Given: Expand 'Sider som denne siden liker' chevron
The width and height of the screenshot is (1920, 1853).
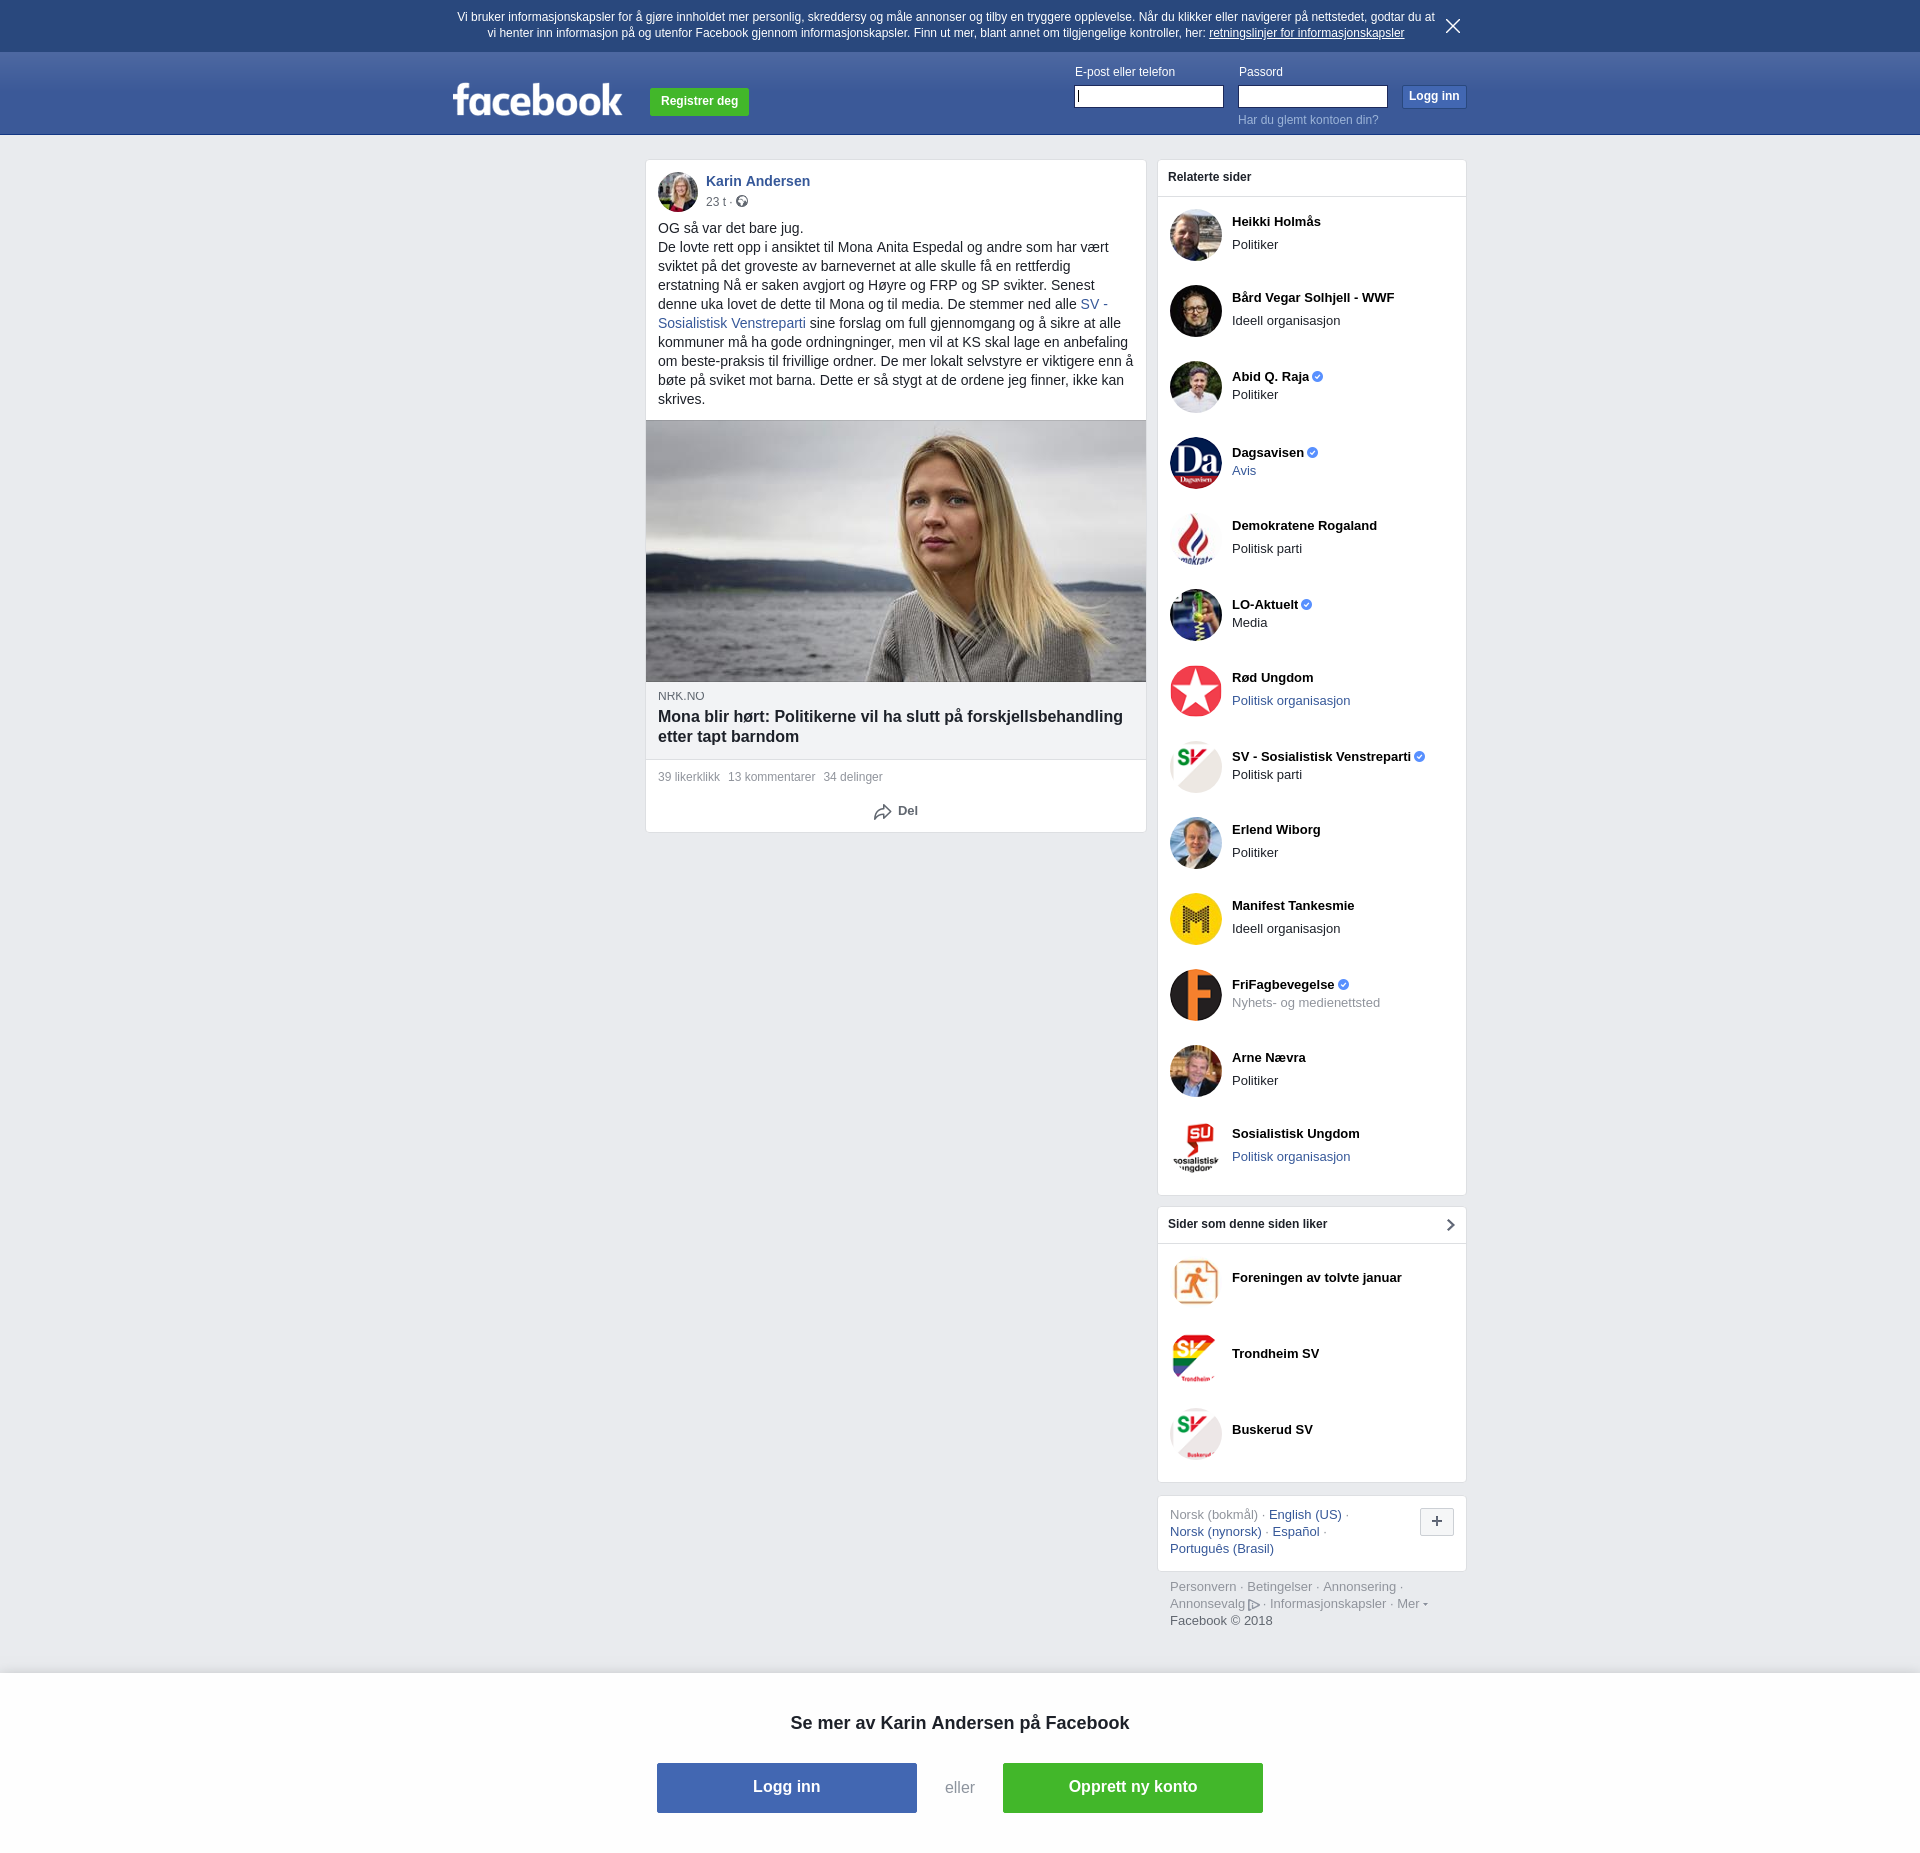Looking at the screenshot, I should coord(1450,1225).
